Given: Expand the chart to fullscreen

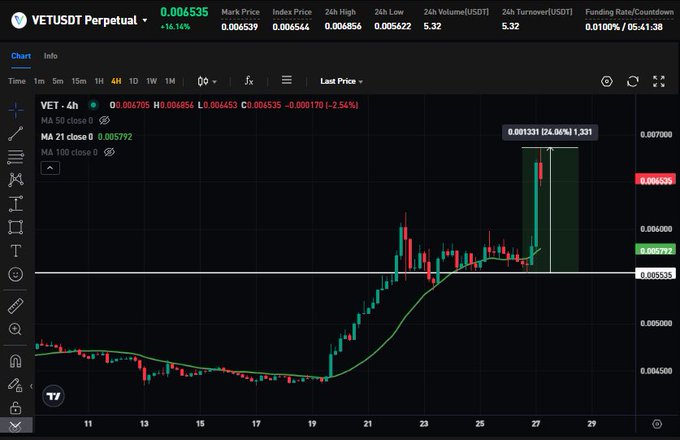Looking at the screenshot, I should pyautogui.click(x=659, y=81).
